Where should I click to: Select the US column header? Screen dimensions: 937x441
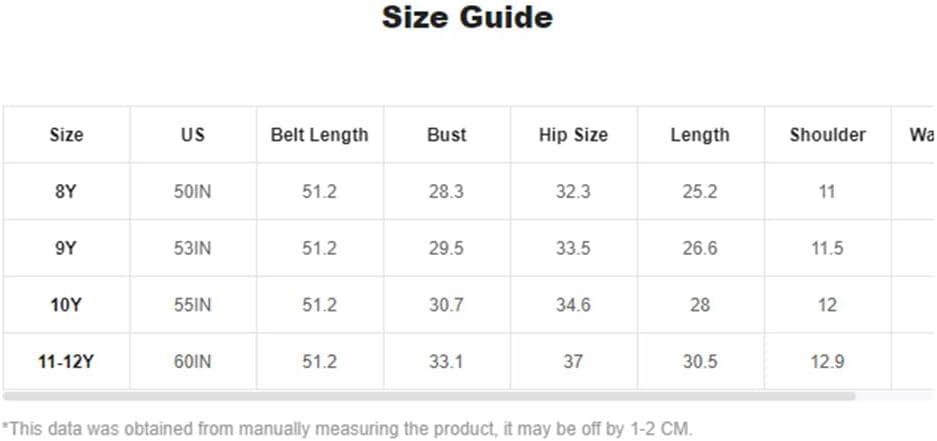point(193,134)
